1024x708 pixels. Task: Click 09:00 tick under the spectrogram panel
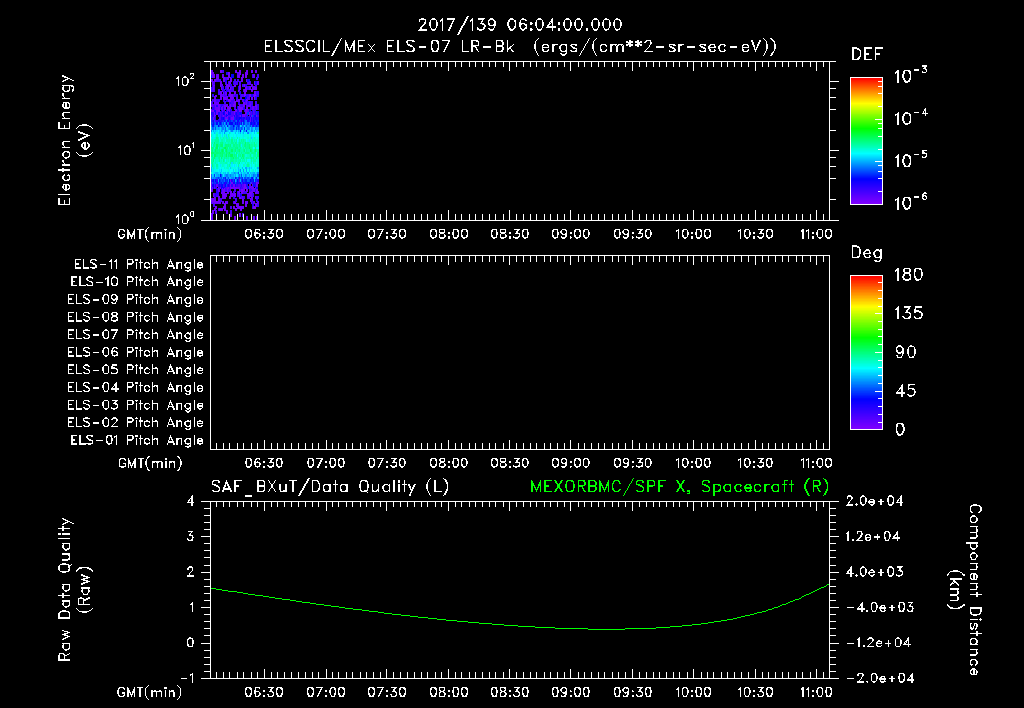(x=571, y=234)
